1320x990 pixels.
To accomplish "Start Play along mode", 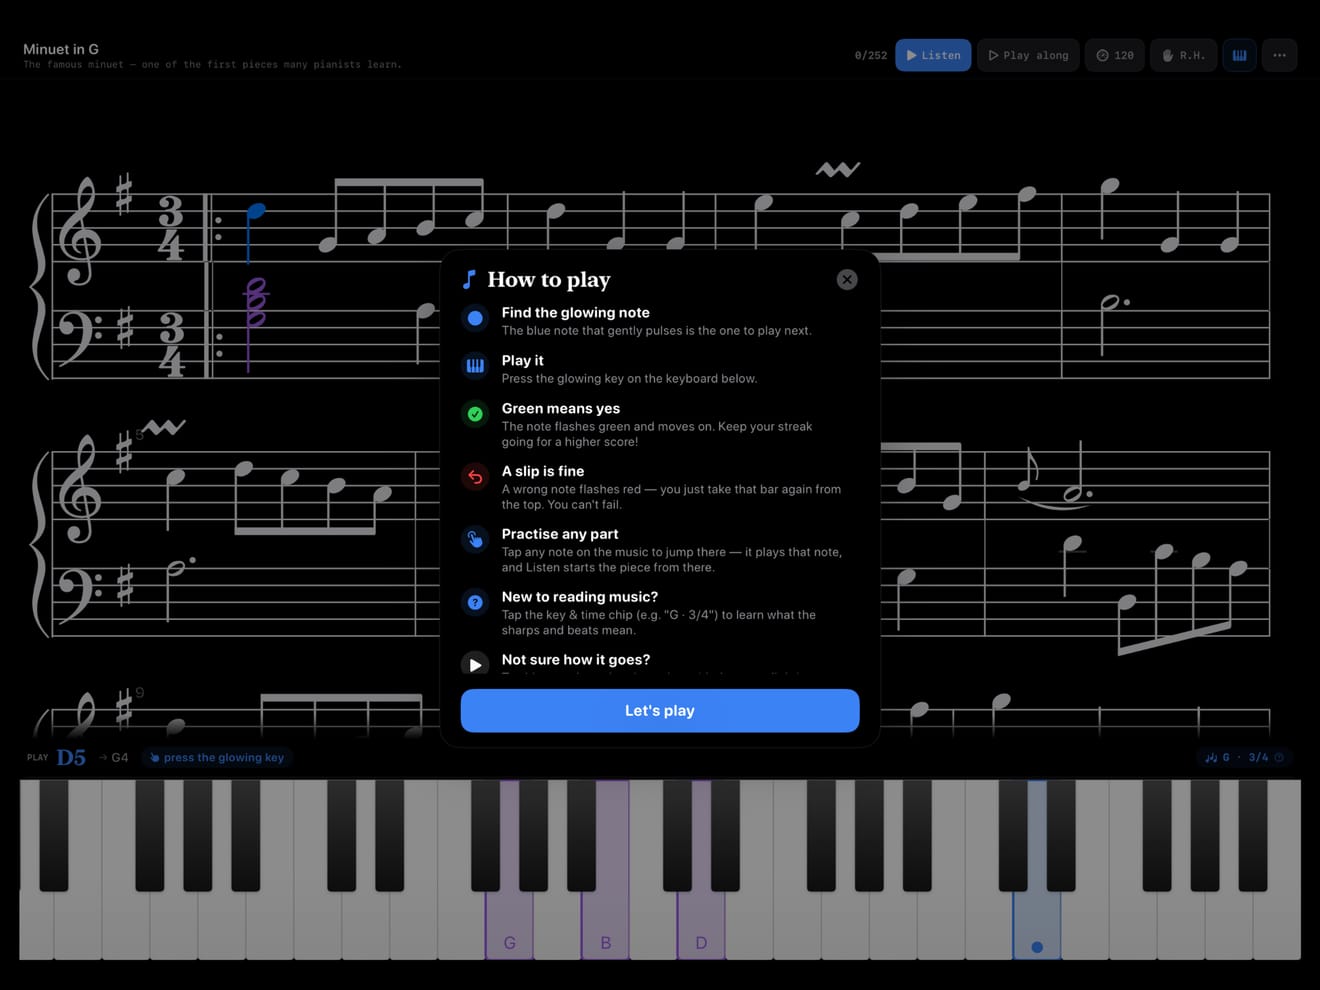I will [1028, 55].
